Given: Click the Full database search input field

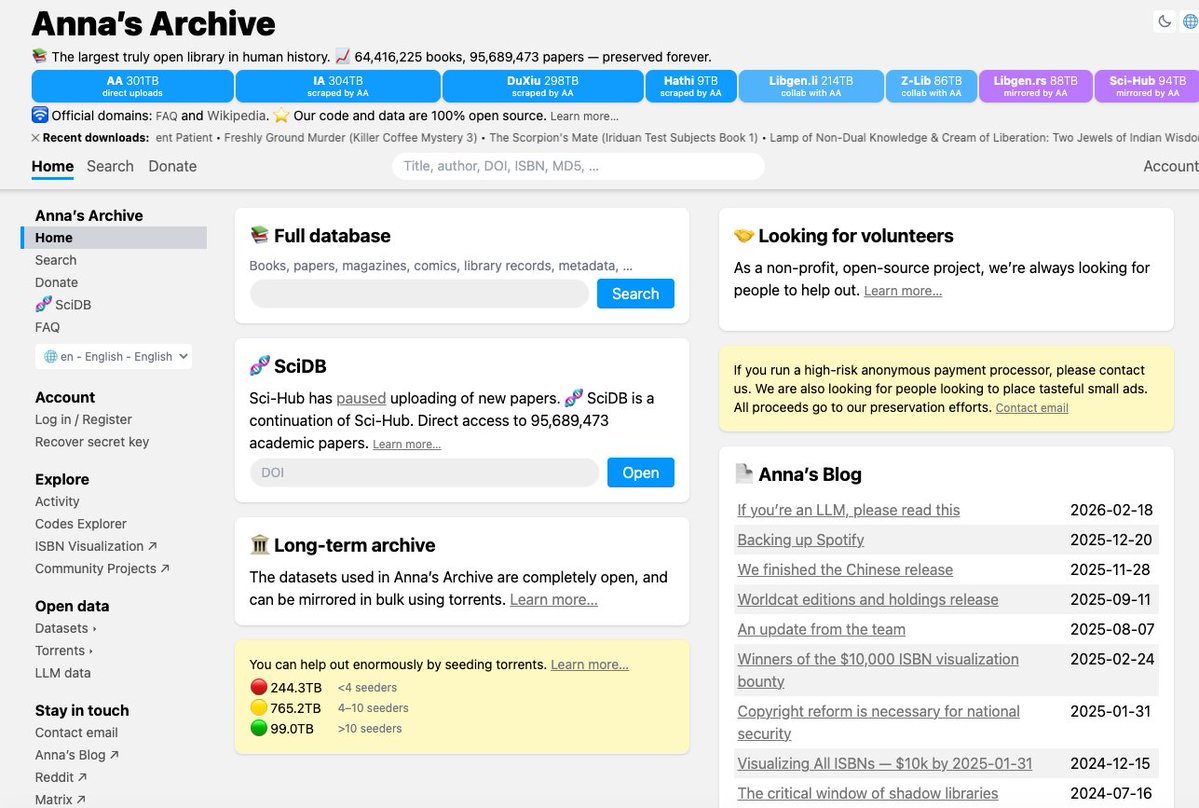Looking at the screenshot, I should 419,294.
